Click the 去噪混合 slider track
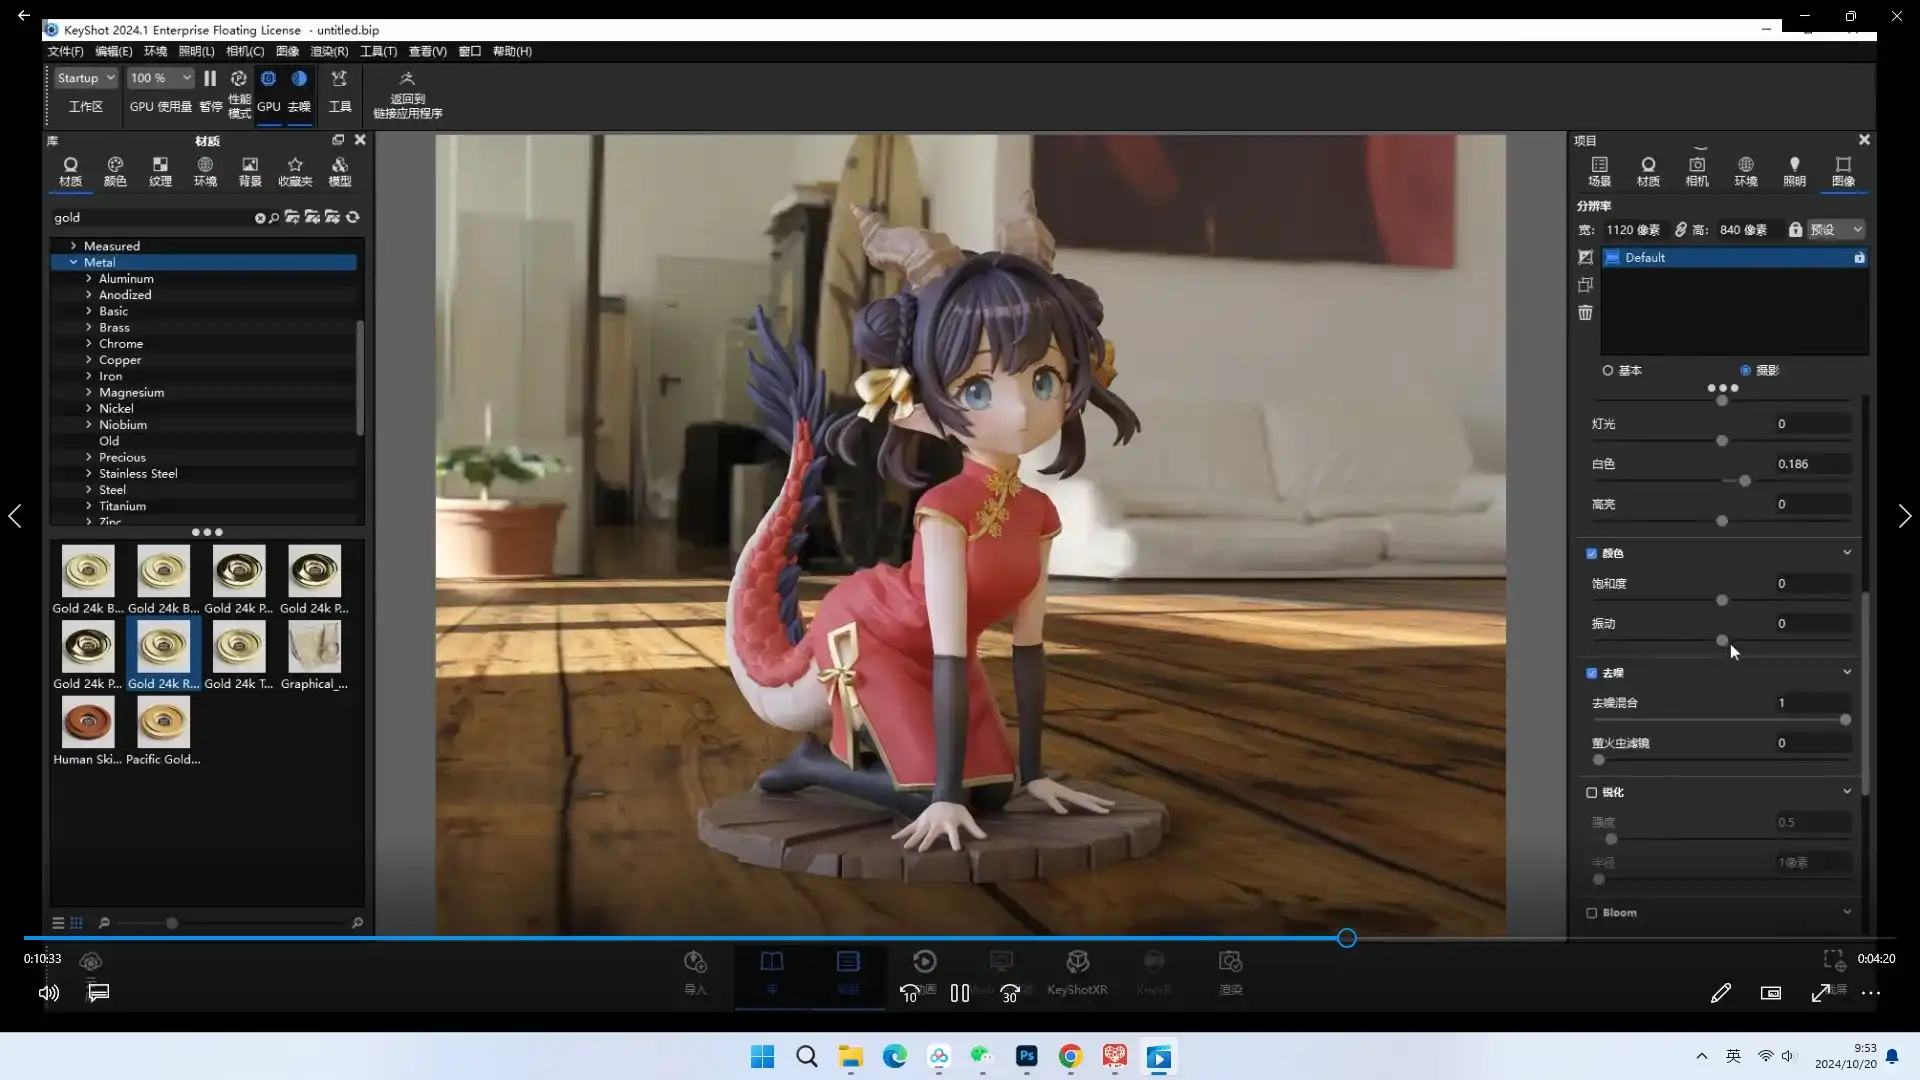 point(1720,720)
